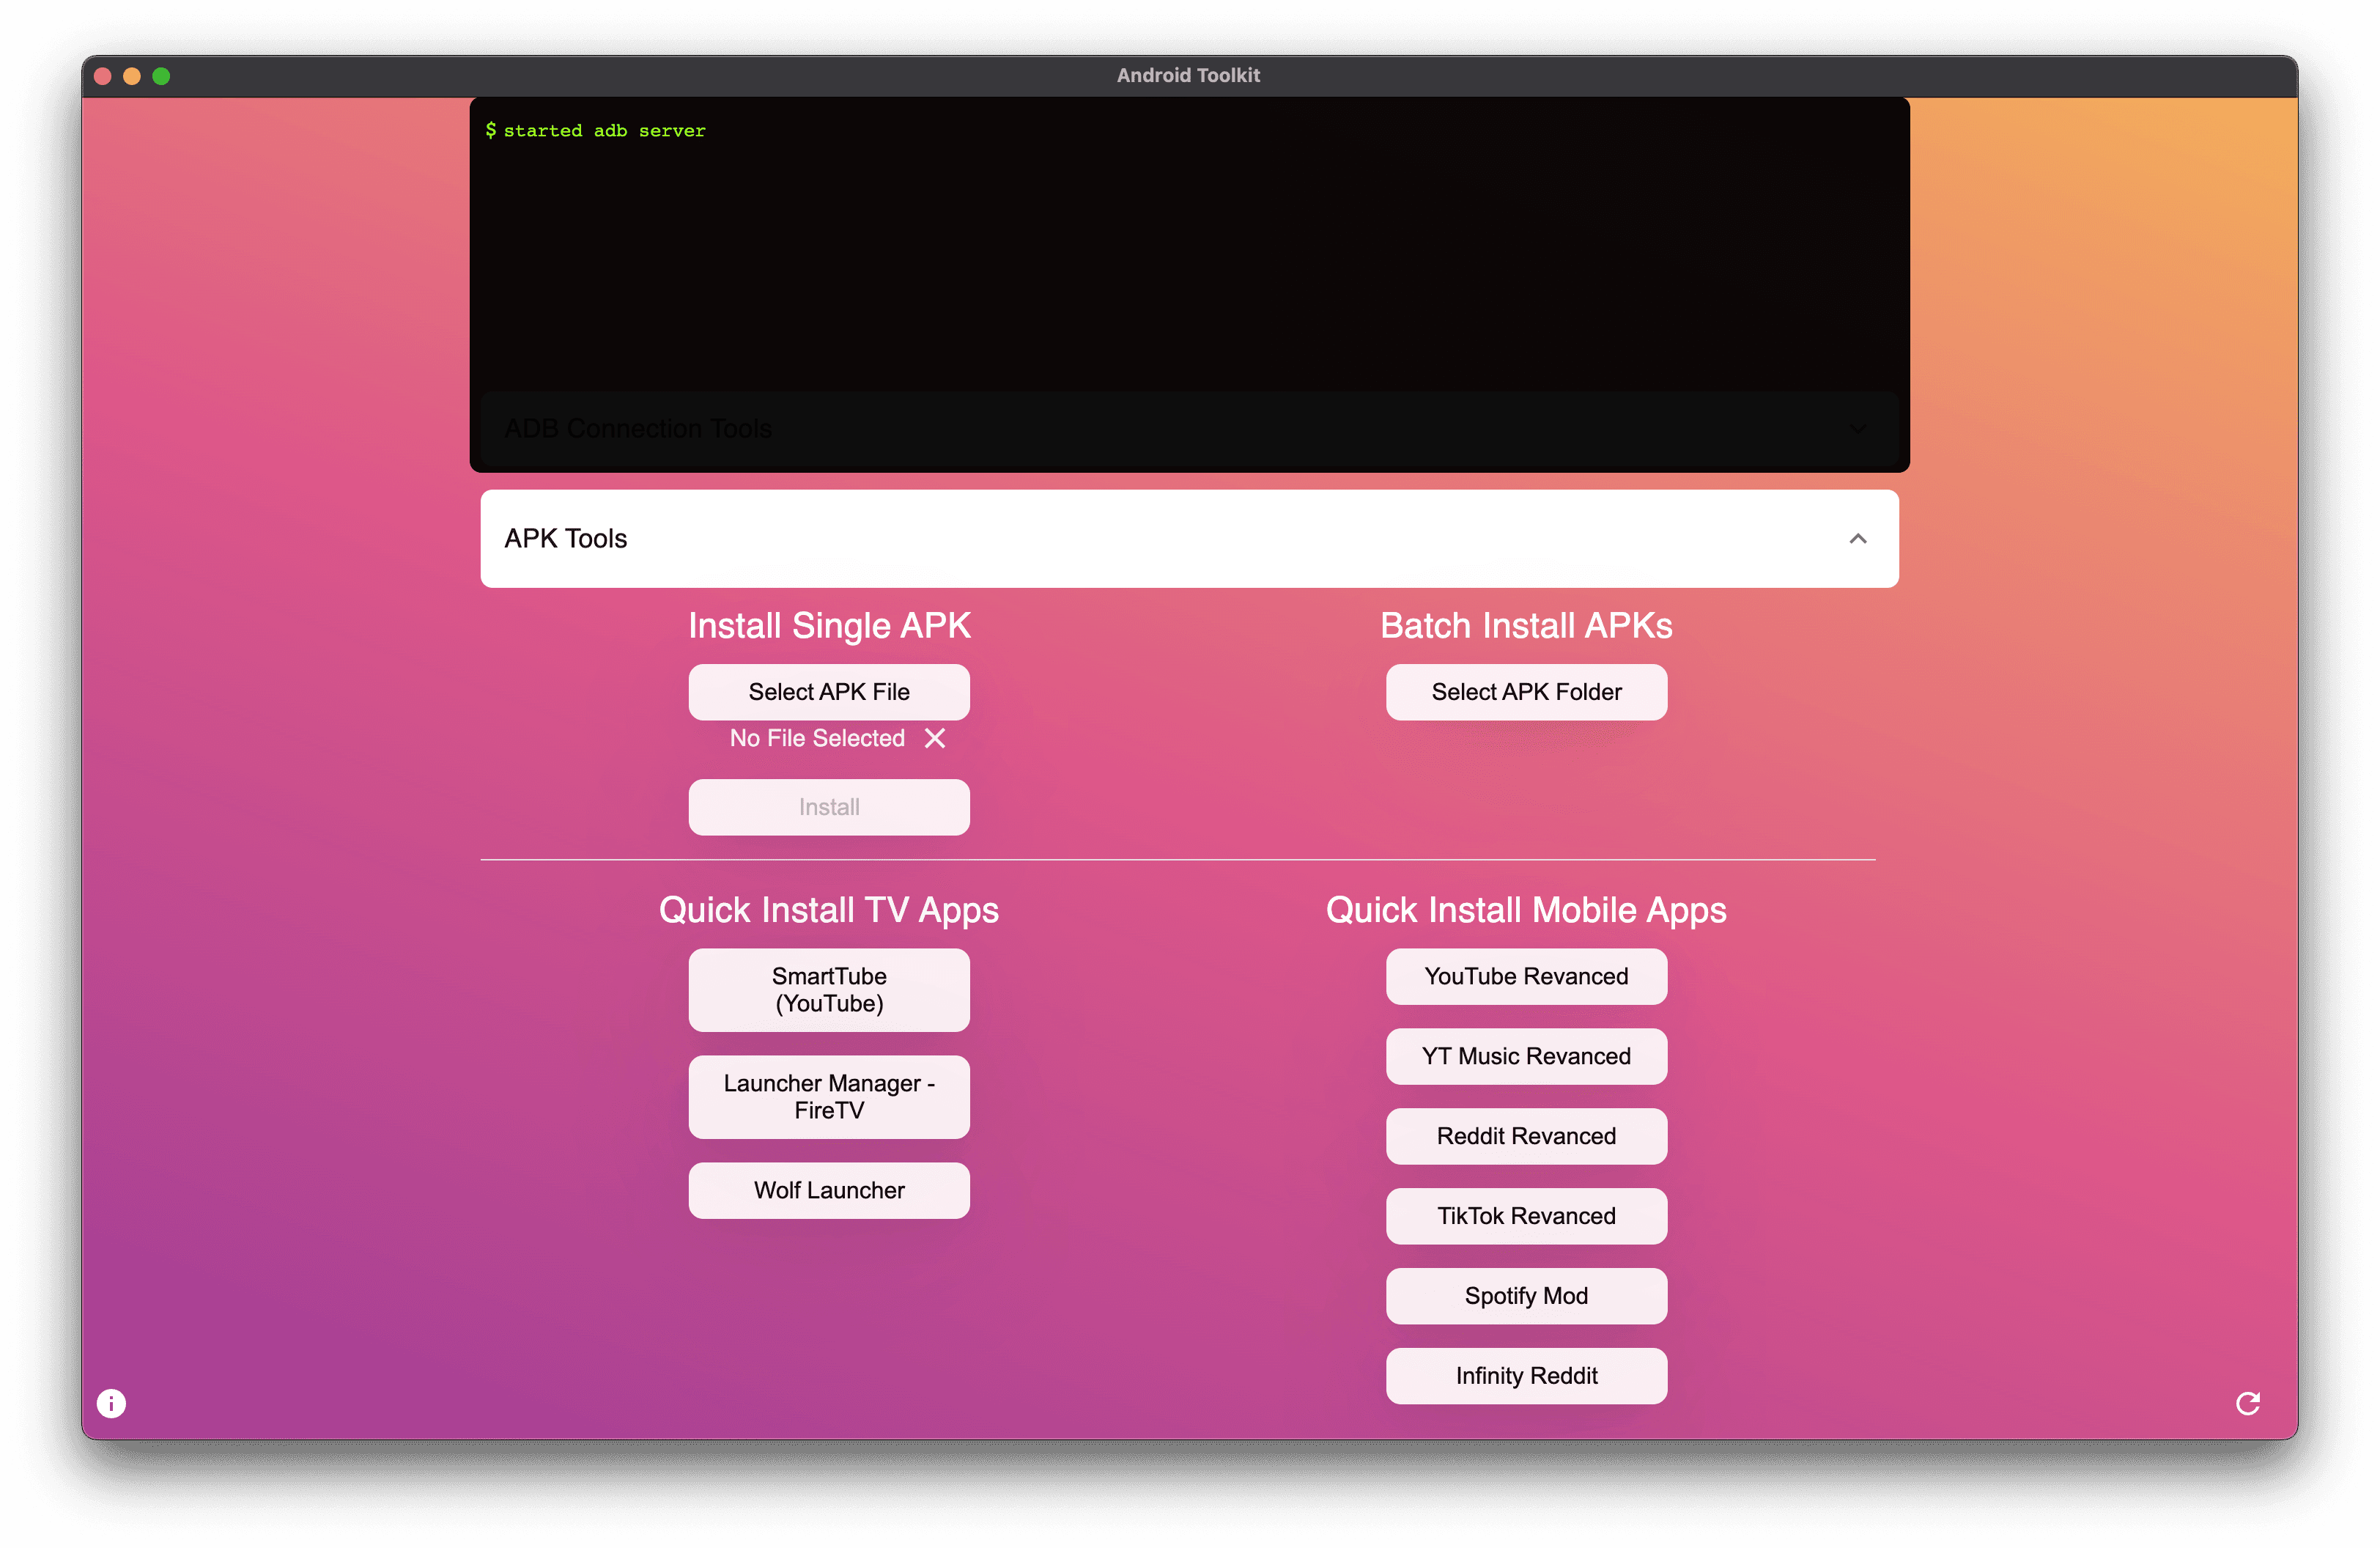This screenshot has height=1548, width=2380.
Task: Maximize the Android Toolkit window
Action: pos(161,76)
